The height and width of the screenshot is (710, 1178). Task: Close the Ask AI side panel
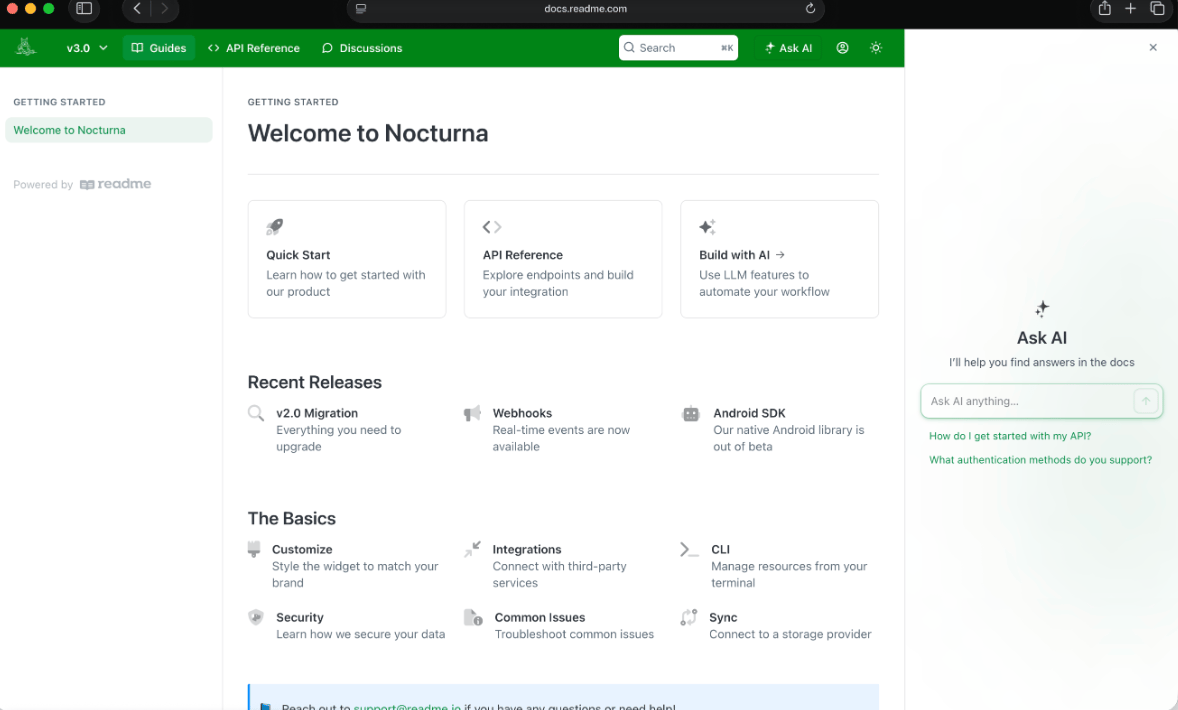[x=1153, y=47]
